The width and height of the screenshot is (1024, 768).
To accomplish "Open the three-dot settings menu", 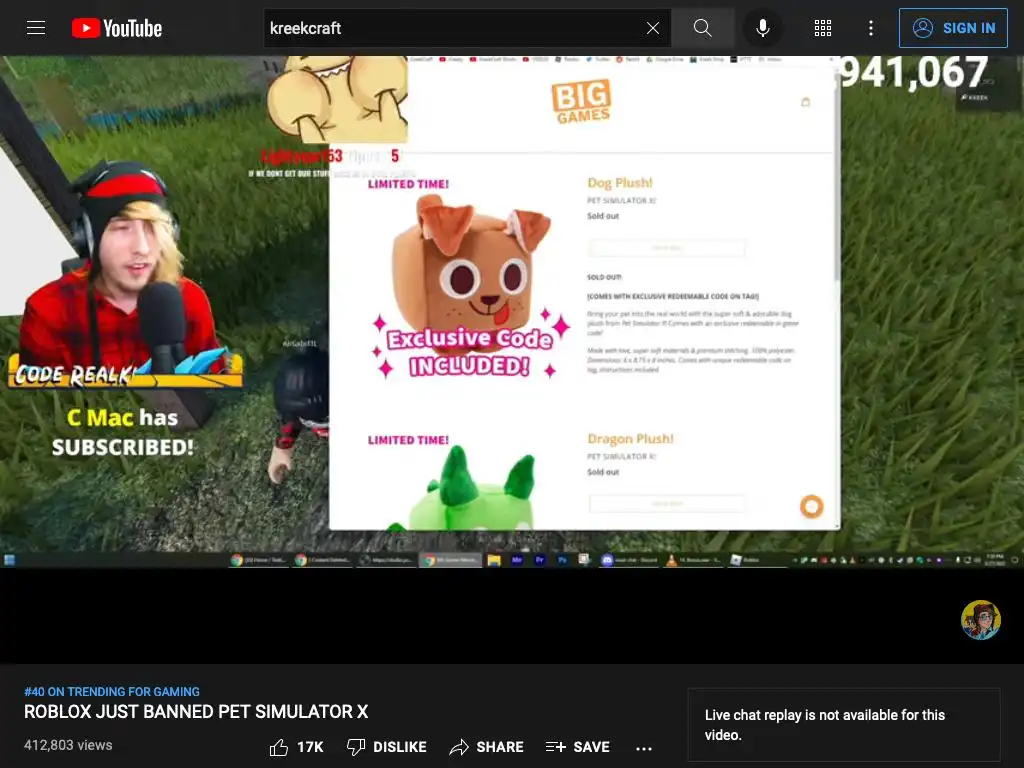I will pos(871,28).
